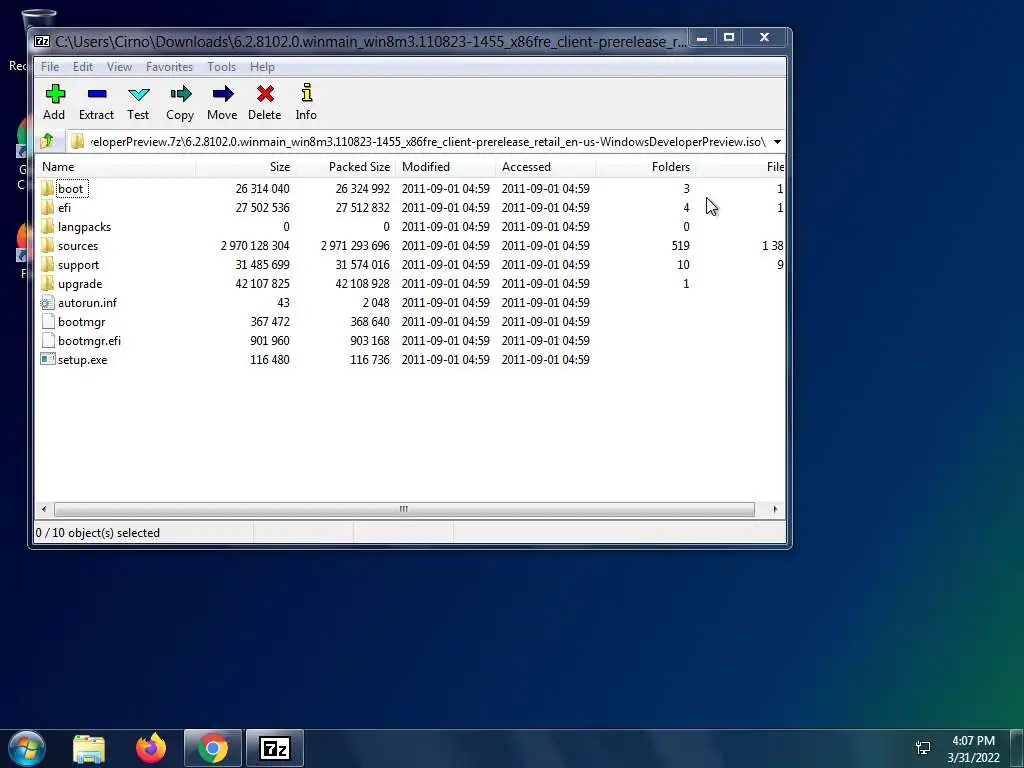Image resolution: width=1024 pixels, height=768 pixels.
Task: Open the View menu
Action: (x=119, y=67)
